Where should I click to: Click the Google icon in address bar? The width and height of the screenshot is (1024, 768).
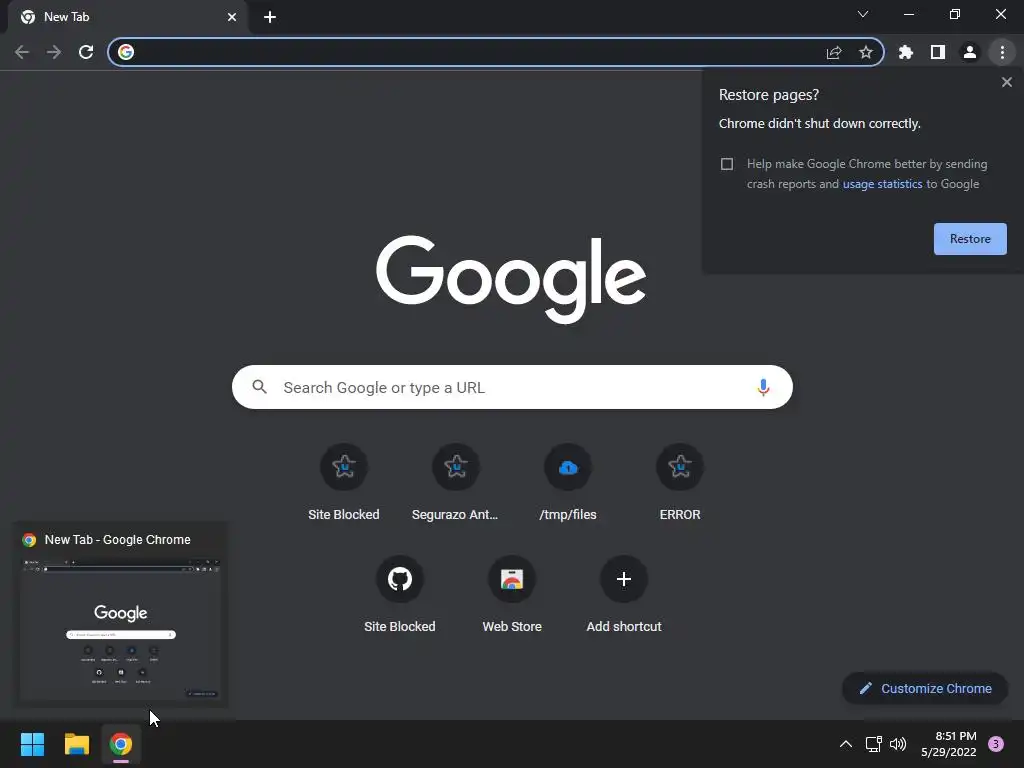[x=126, y=52]
